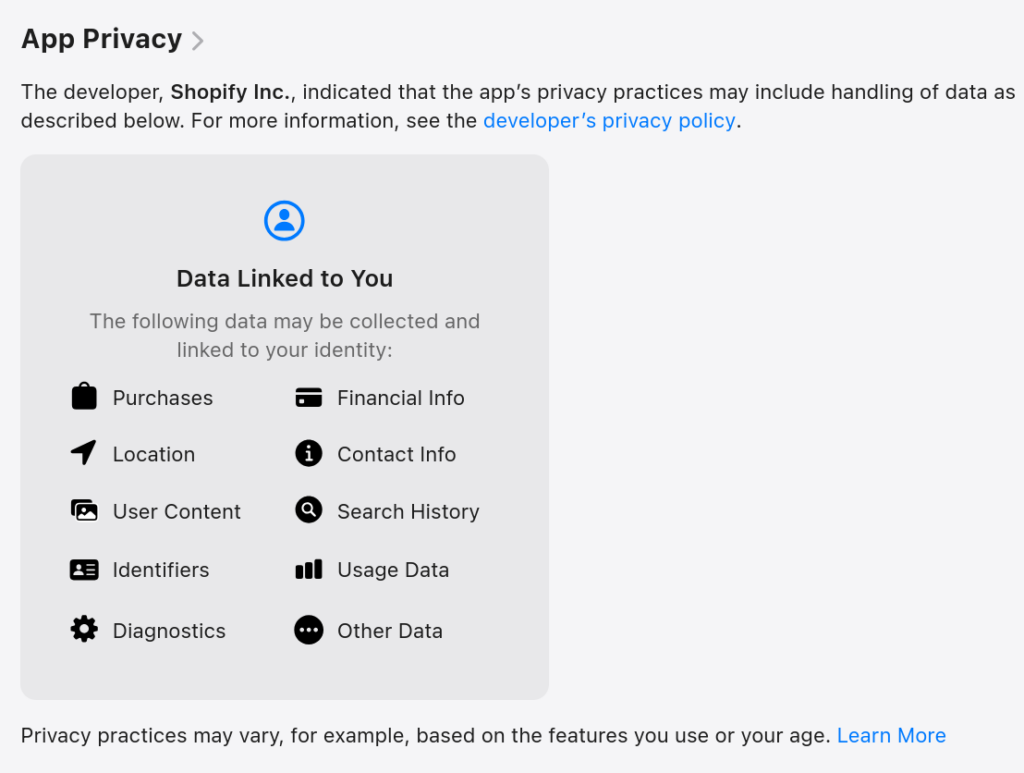Click the Diagnostics gear icon
Viewport: 1024px width, 773px height.
(84, 630)
